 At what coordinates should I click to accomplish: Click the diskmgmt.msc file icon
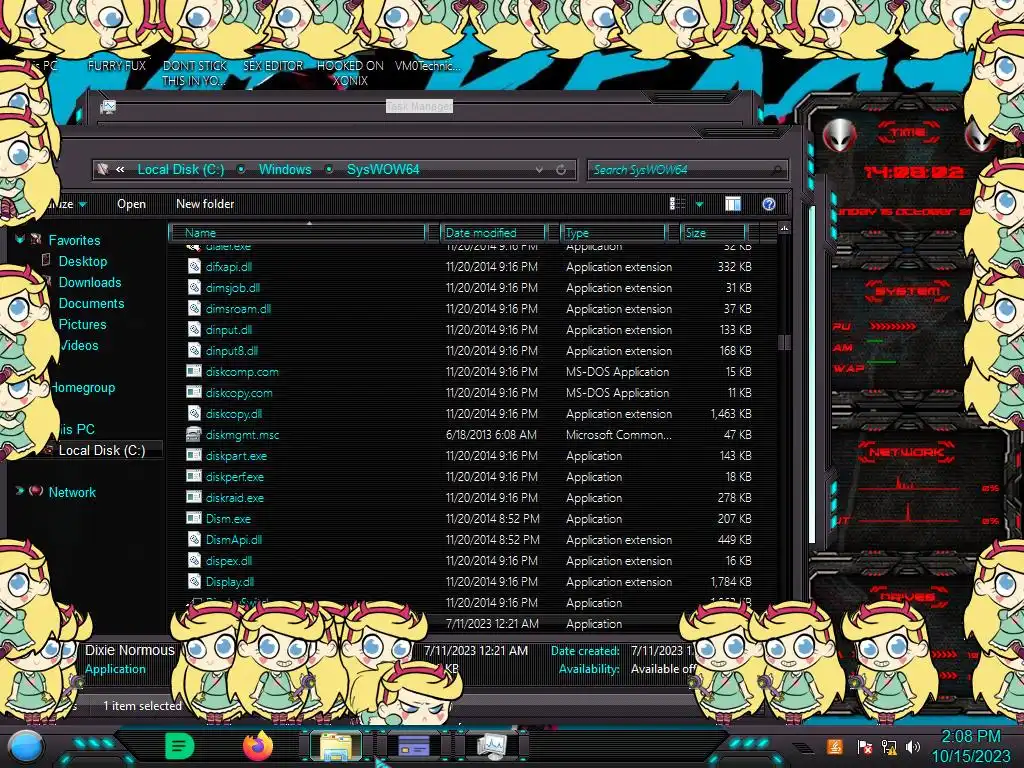coord(194,434)
